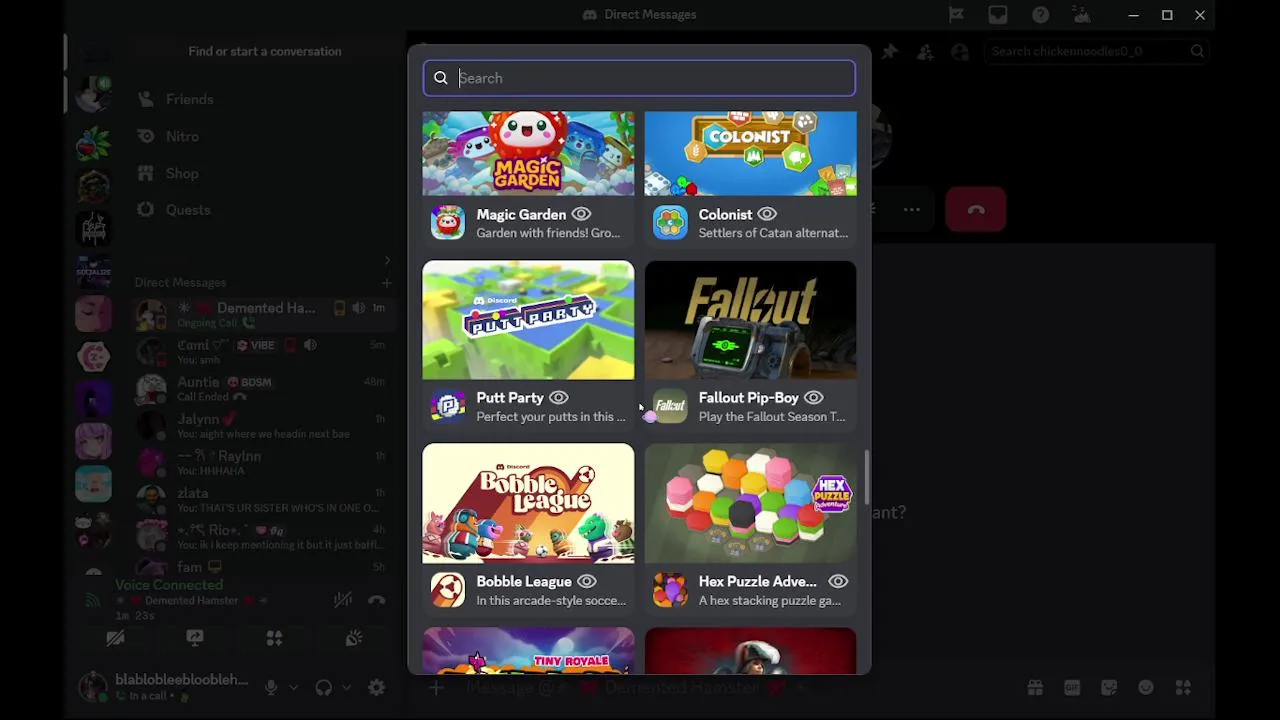Viewport: 1280px width, 720px height.
Task: Click the Hex Puzzle Adventure app icon
Action: (670, 590)
